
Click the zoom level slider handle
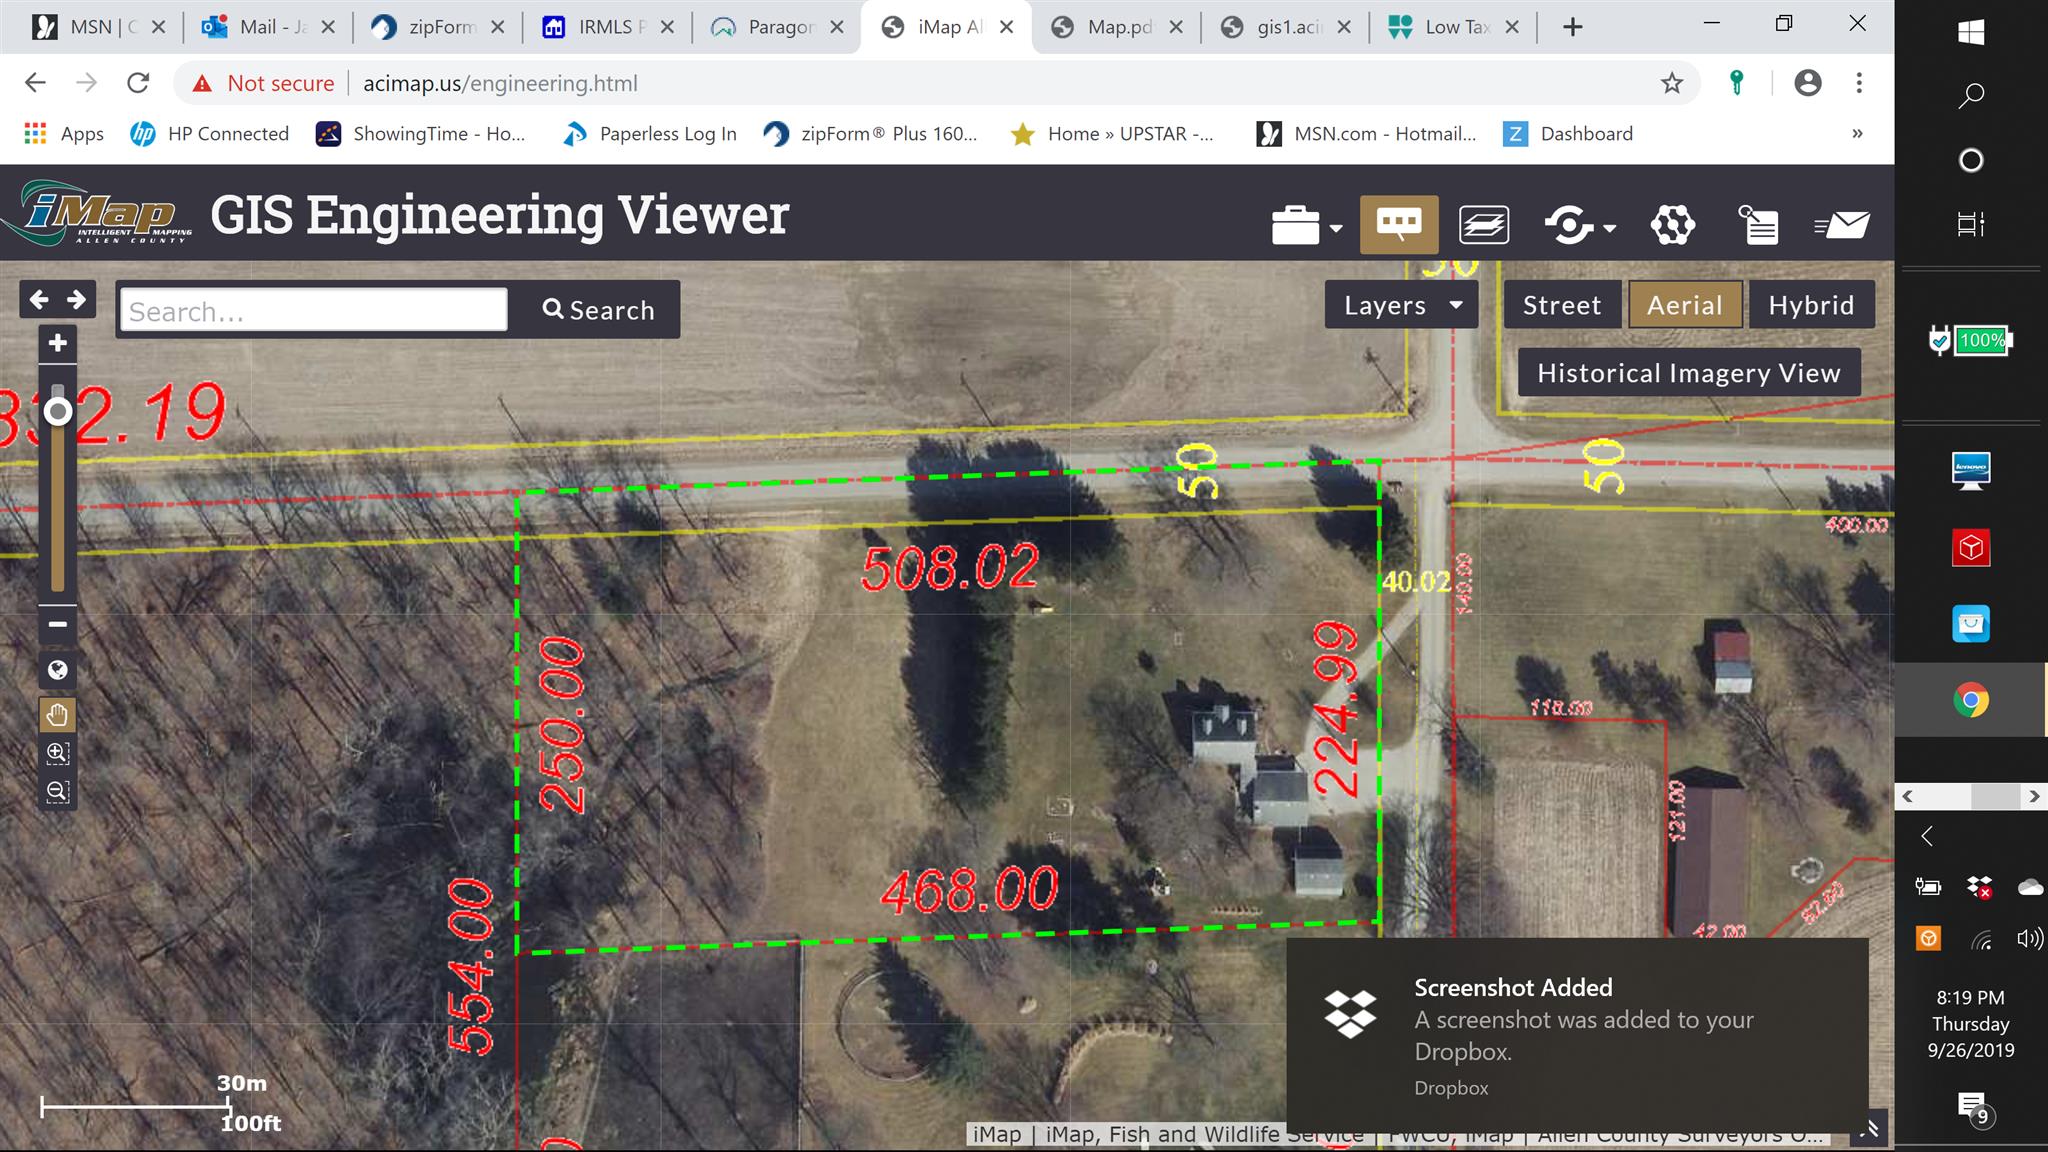[58, 412]
